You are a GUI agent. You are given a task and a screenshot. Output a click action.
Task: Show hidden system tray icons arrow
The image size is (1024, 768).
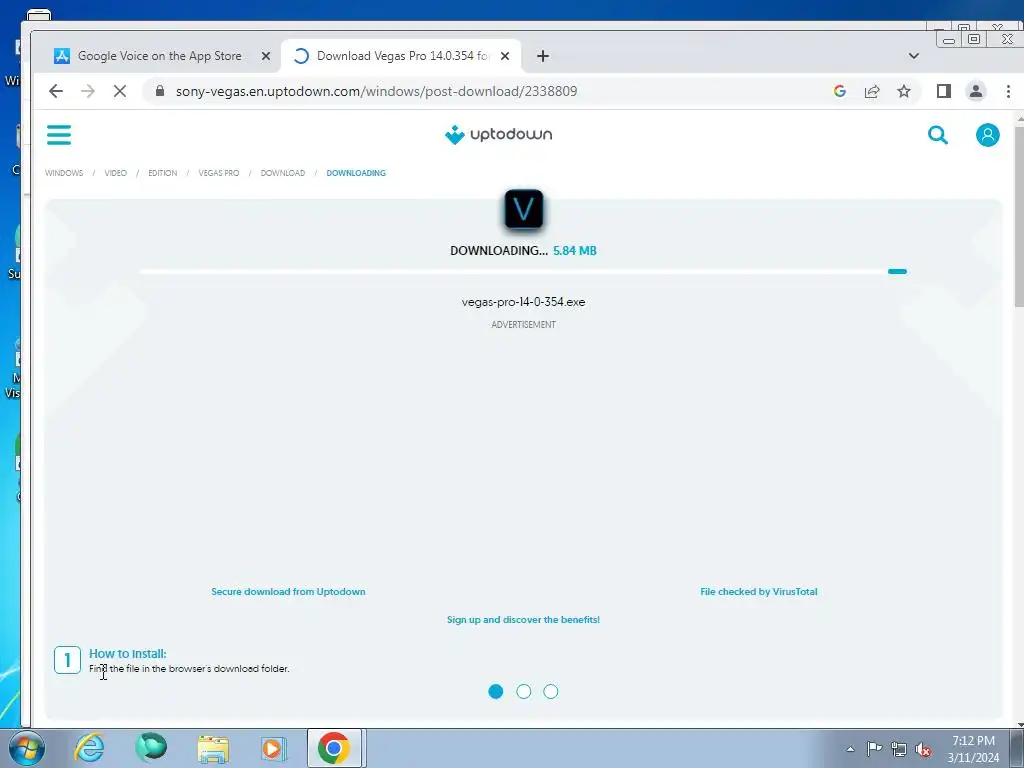[x=850, y=749]
